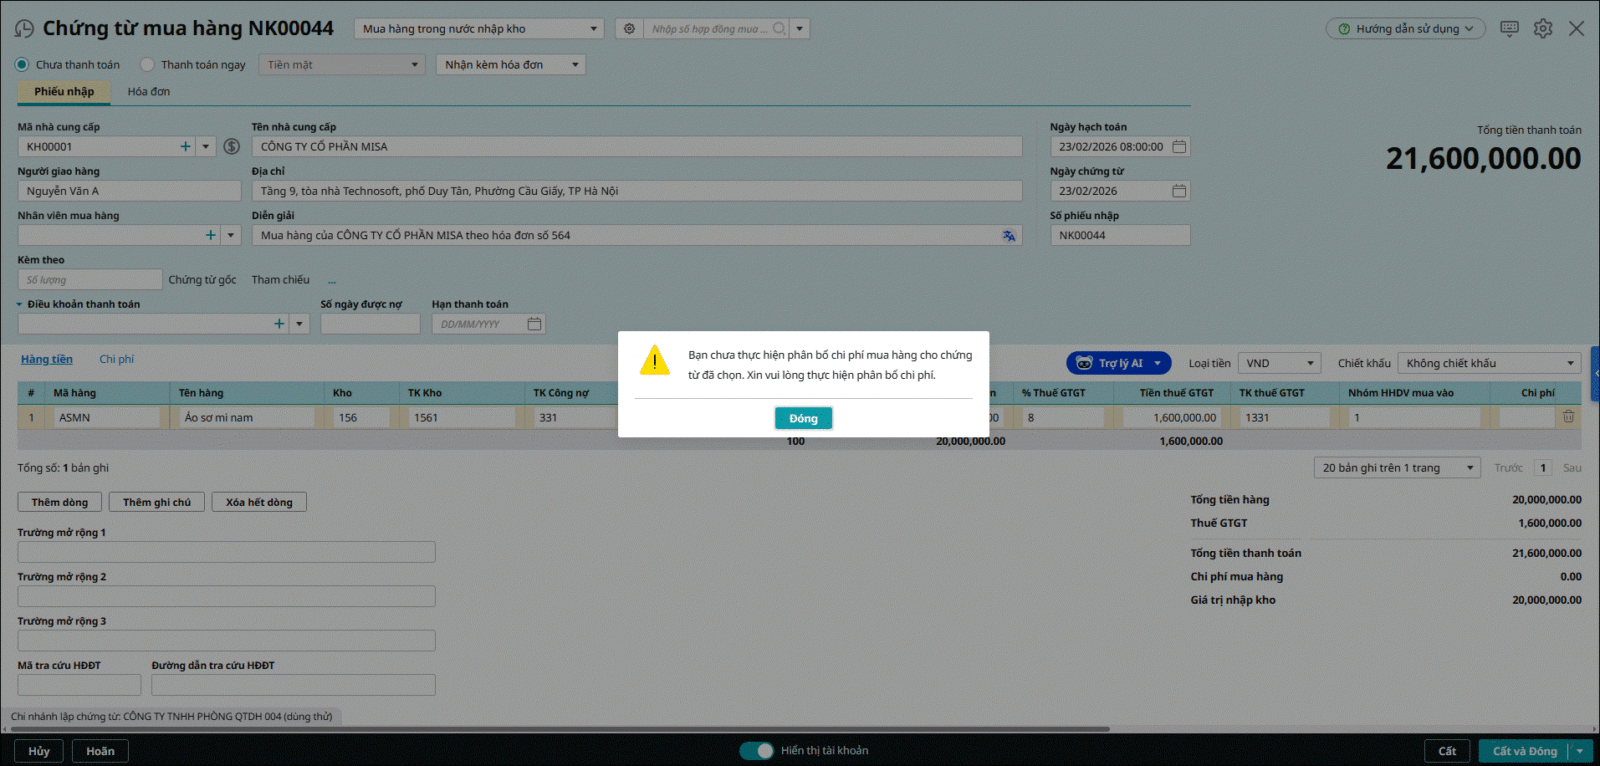The image size is (1600, 766).
Task: Click translate icon in Diễn giải field
Action: 1008,236
